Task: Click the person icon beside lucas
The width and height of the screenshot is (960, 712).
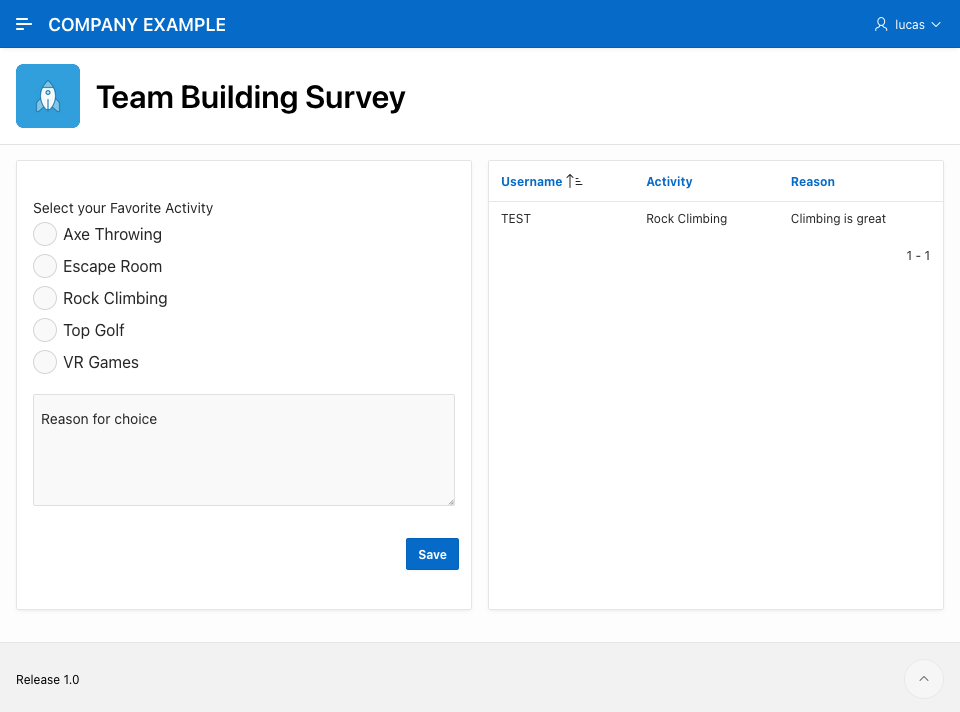Action: (880, 24)
